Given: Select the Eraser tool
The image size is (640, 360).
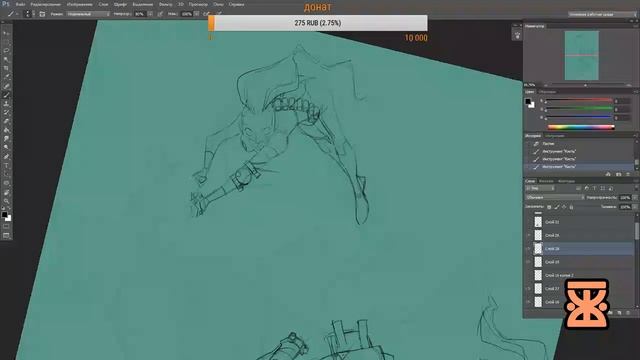Looking at the screenshot, I should pyautogui.click(x=6, y=121).
